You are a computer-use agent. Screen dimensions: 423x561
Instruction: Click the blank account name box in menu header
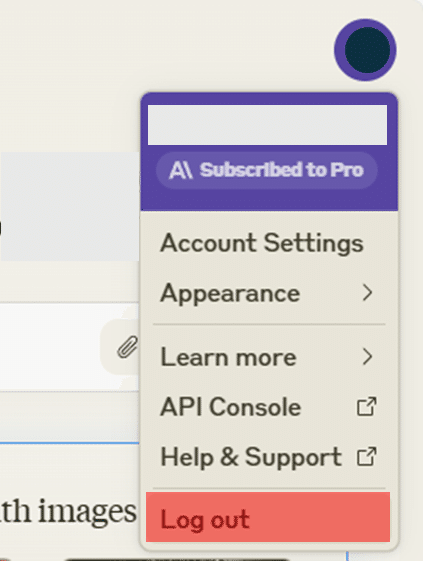tap(267, 125)
